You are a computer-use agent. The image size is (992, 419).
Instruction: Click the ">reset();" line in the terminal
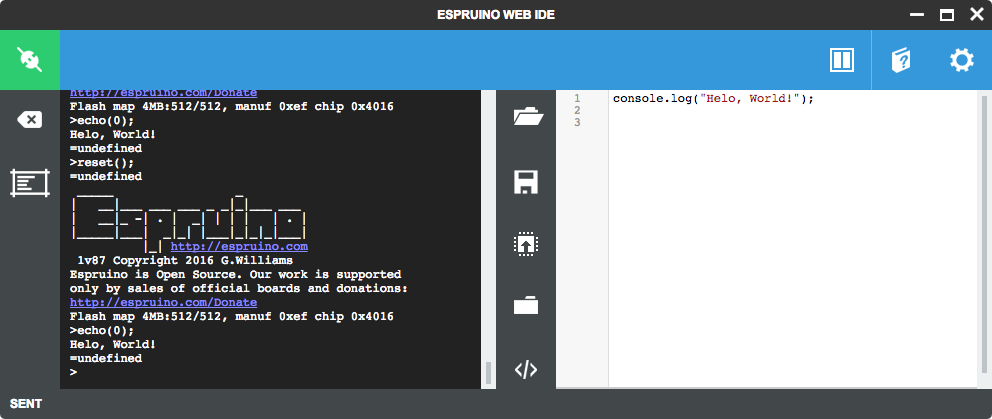102,163
